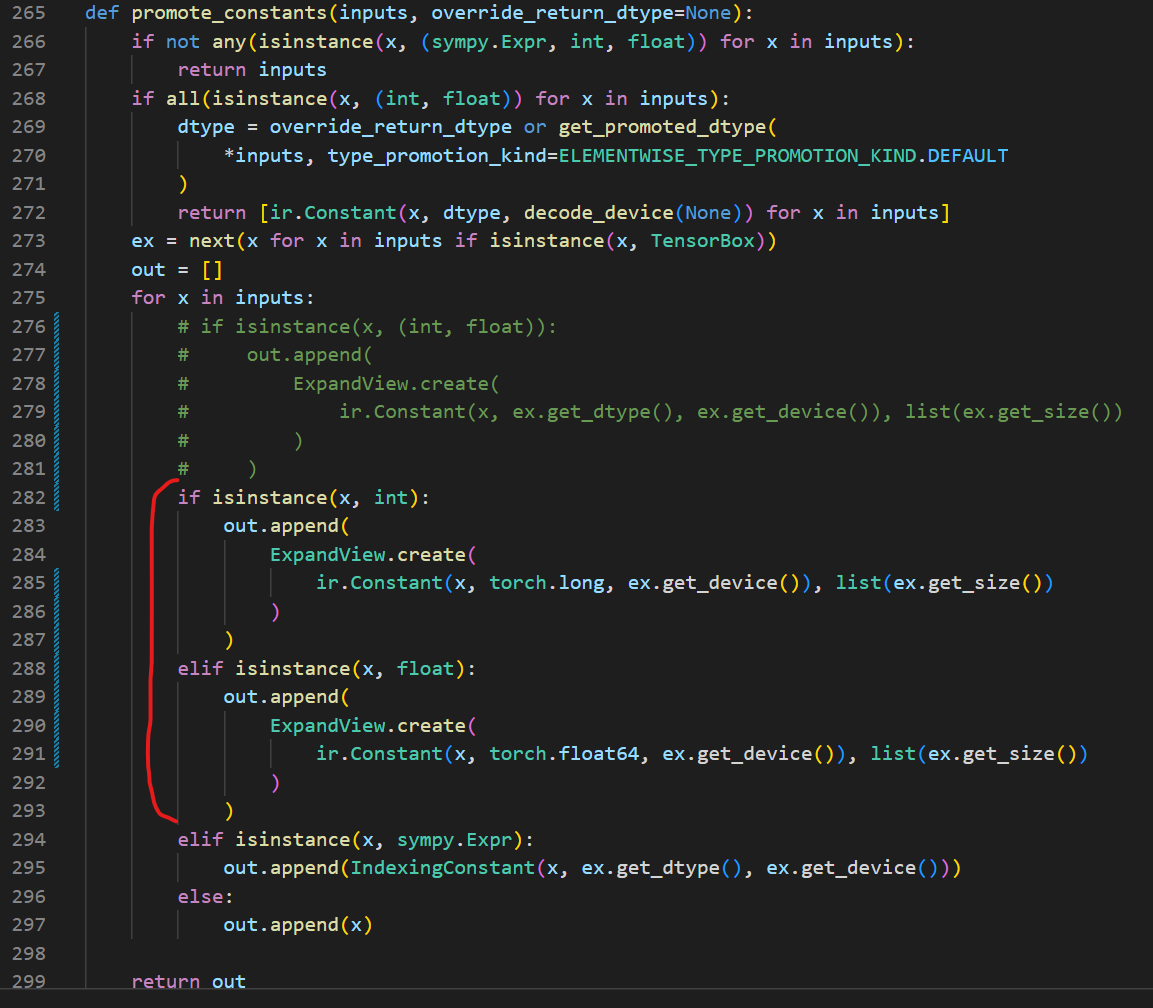The image size is (1153, 1008).
Task: Click 'for x in inputs:' on line 275
Action: pos(223,298)
